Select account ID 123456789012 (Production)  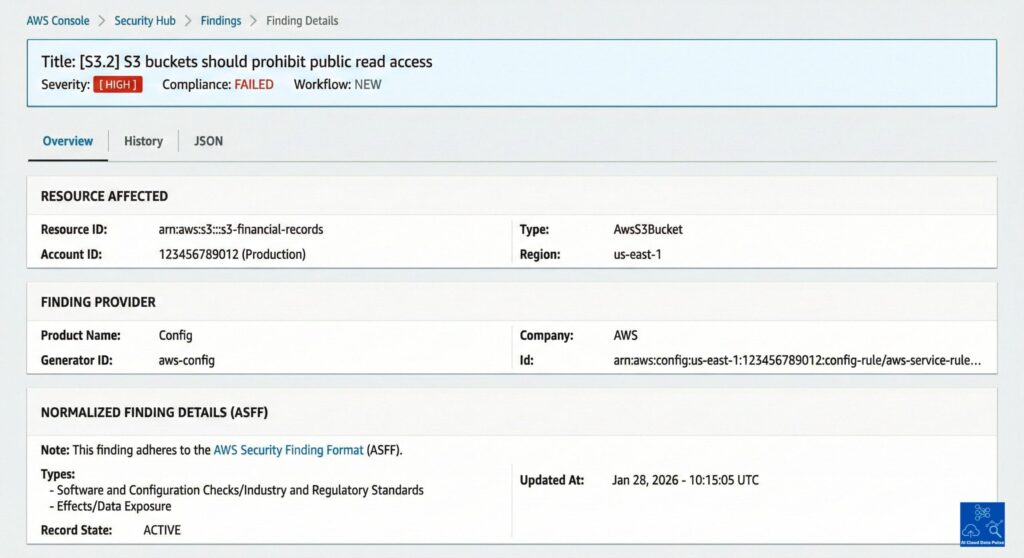232,254
